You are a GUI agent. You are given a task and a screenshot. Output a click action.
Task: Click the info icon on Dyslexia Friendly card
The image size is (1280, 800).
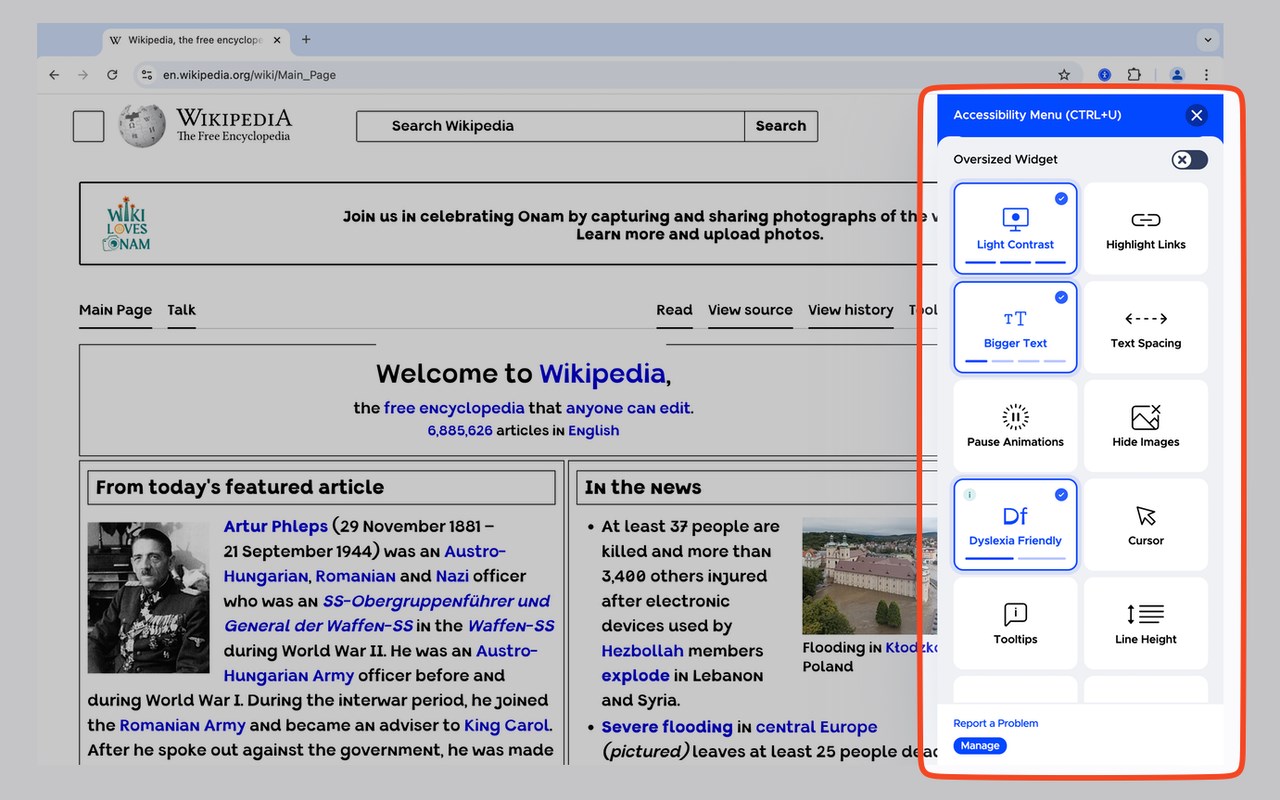click(x=969, y=494)
